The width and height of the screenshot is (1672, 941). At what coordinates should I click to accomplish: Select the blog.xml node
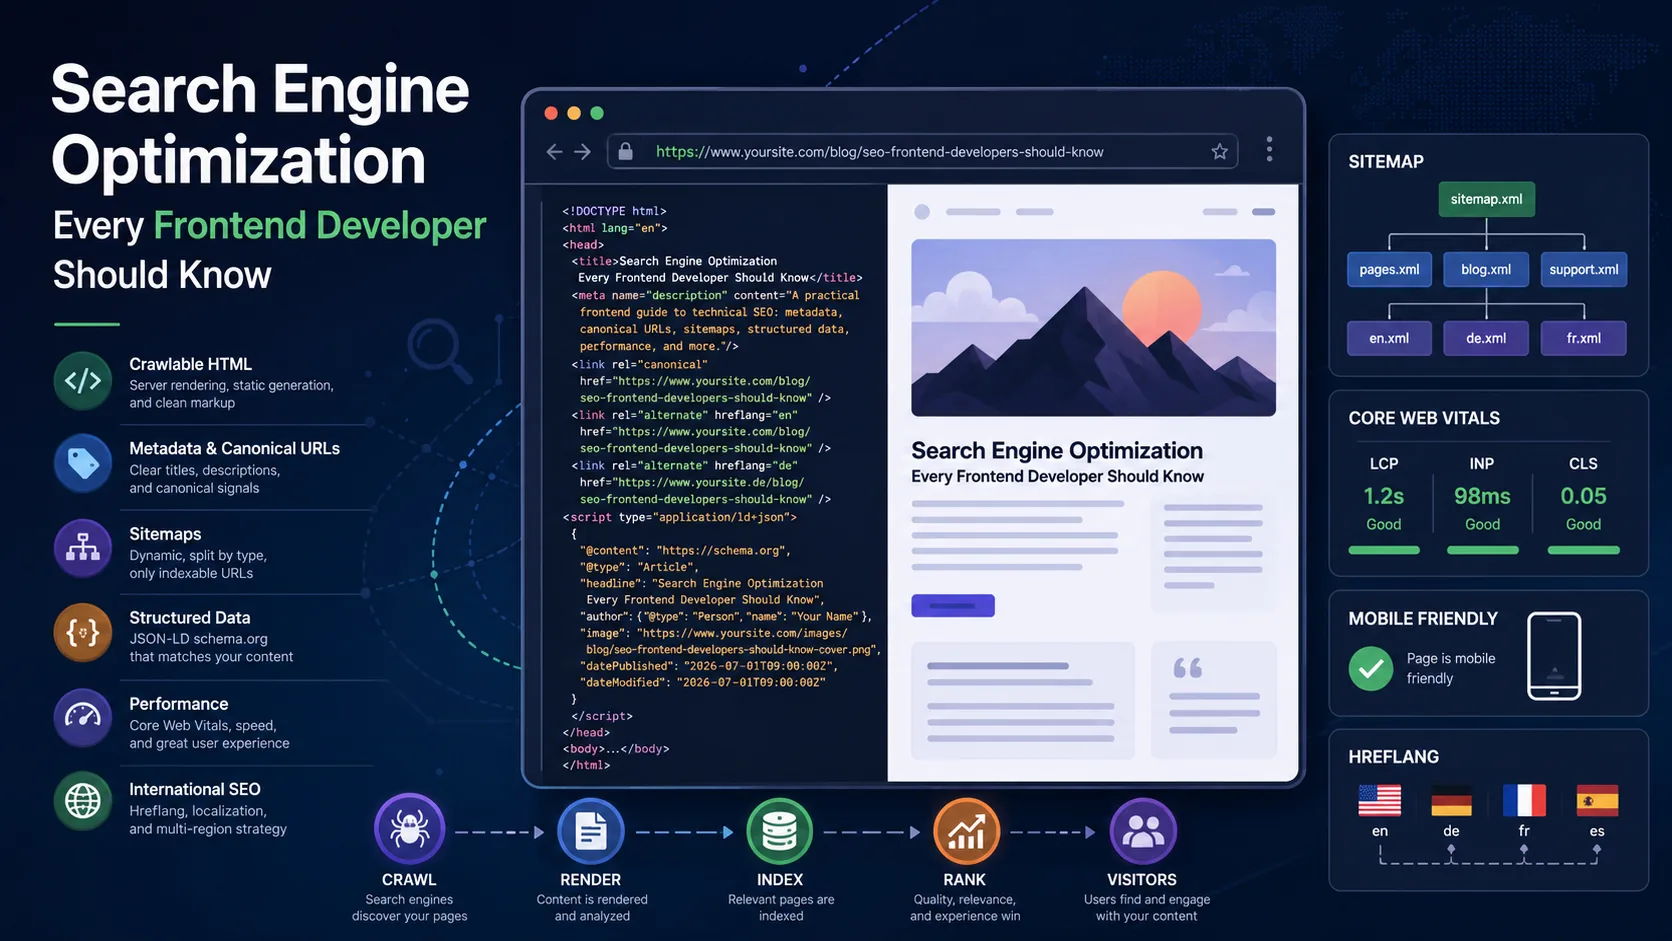click(x=1486, y=269)
